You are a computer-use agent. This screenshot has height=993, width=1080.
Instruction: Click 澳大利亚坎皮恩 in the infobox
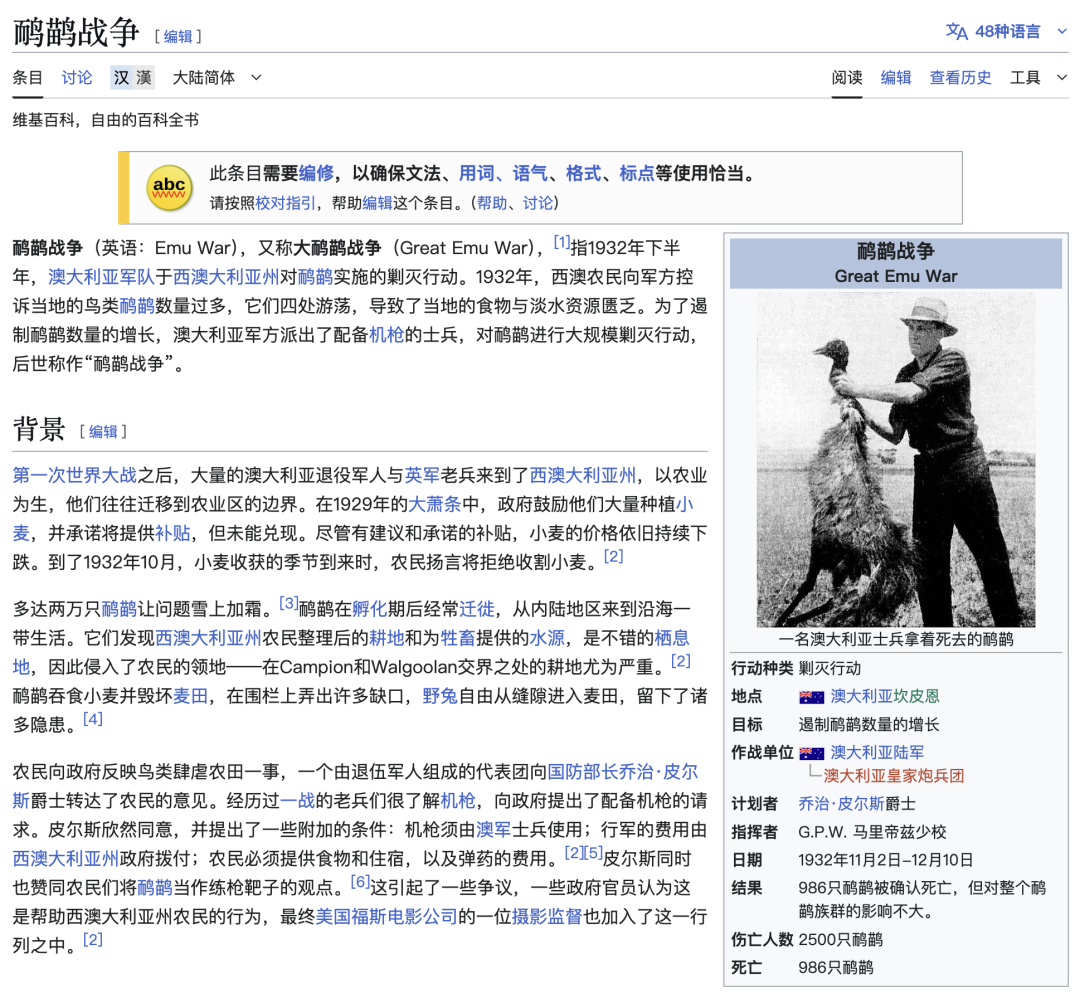[x=884, y=696]
